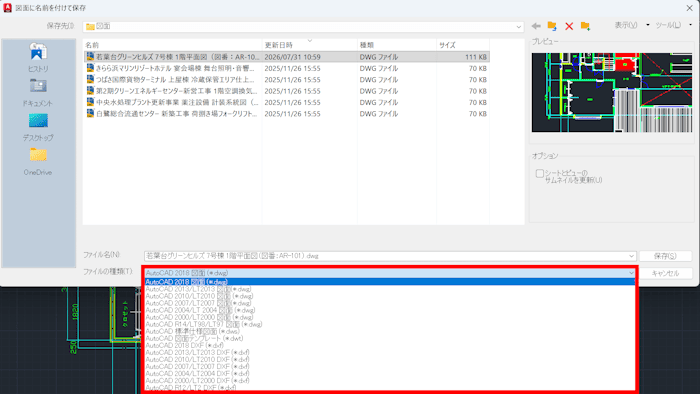This screenshot has height=394, width=700.
Task: Select DWG icon of つばさ国際貨物ターミナル file
Action: pos(90,79)
